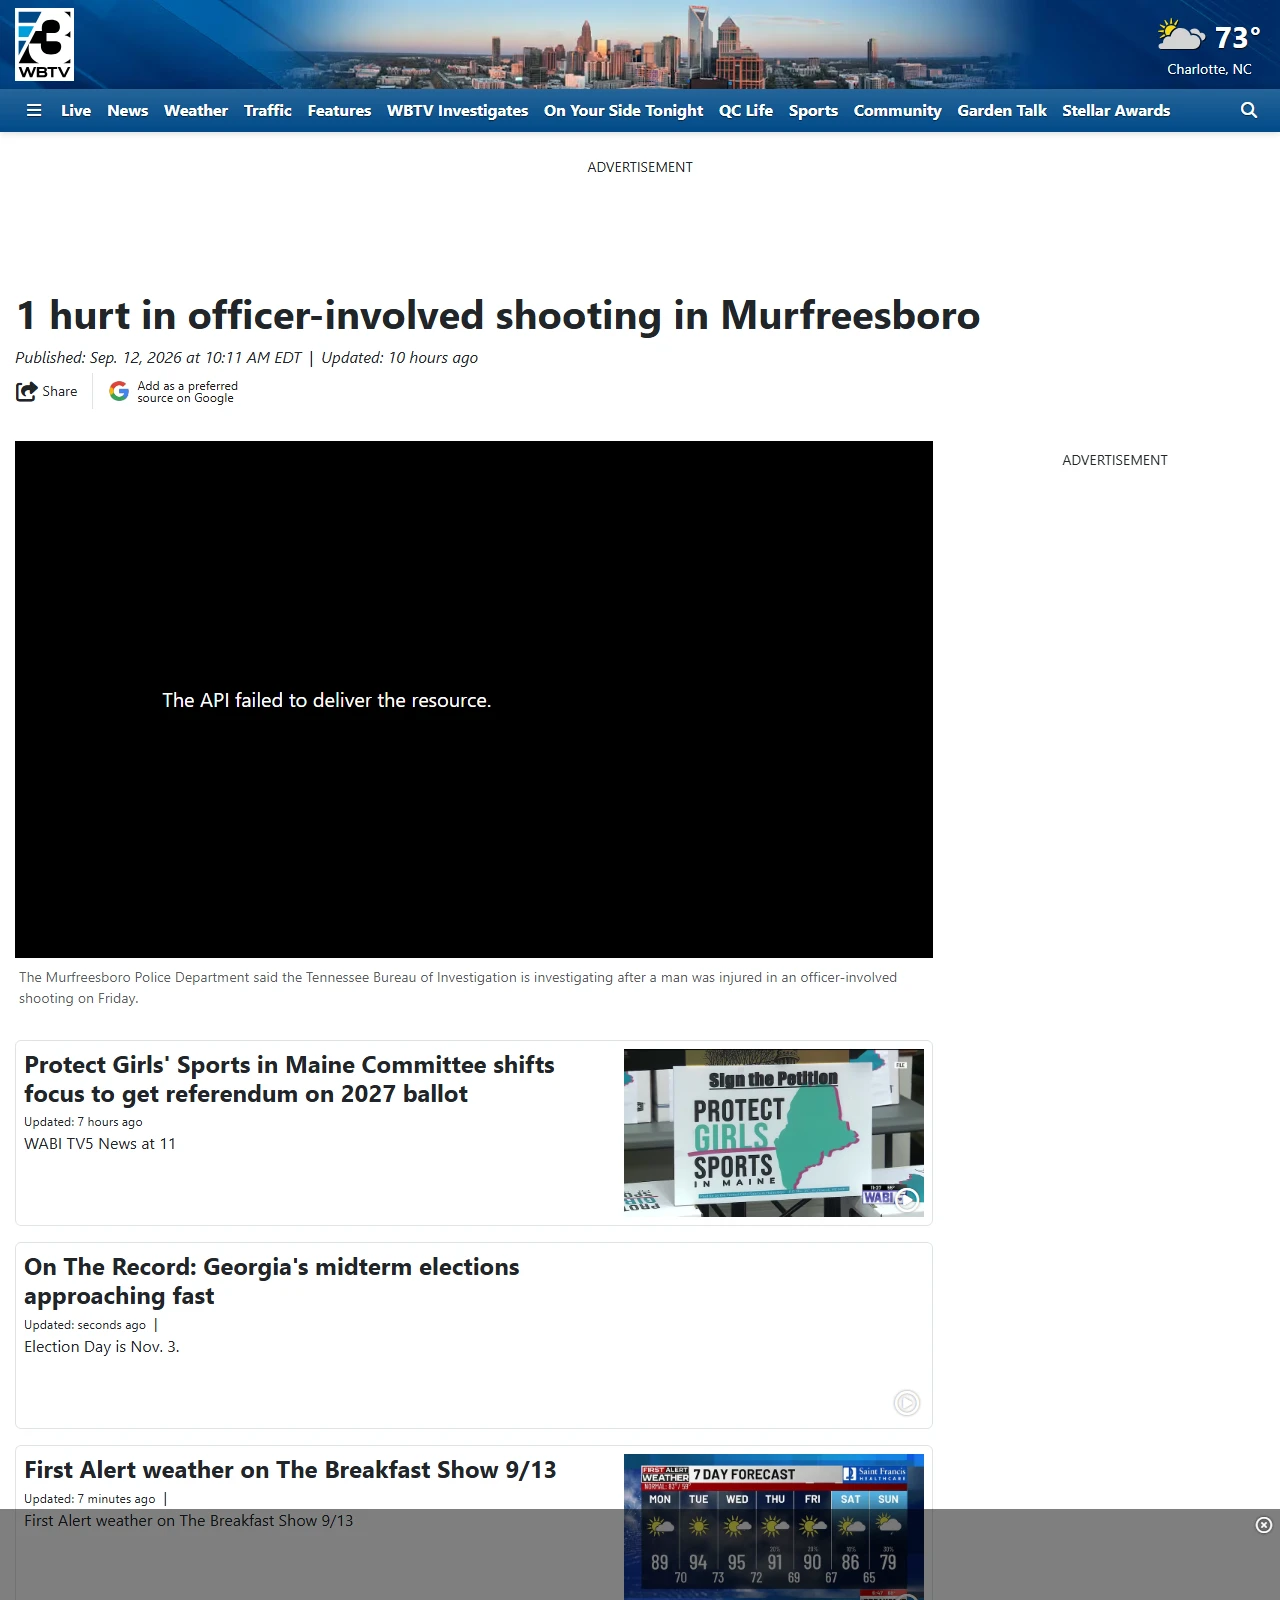Image resolution: width=1280 pixels, height=1600 pixels.
Task: Click 'Updated: 7 minutes ago' text
Action: tap(90, 1499)
